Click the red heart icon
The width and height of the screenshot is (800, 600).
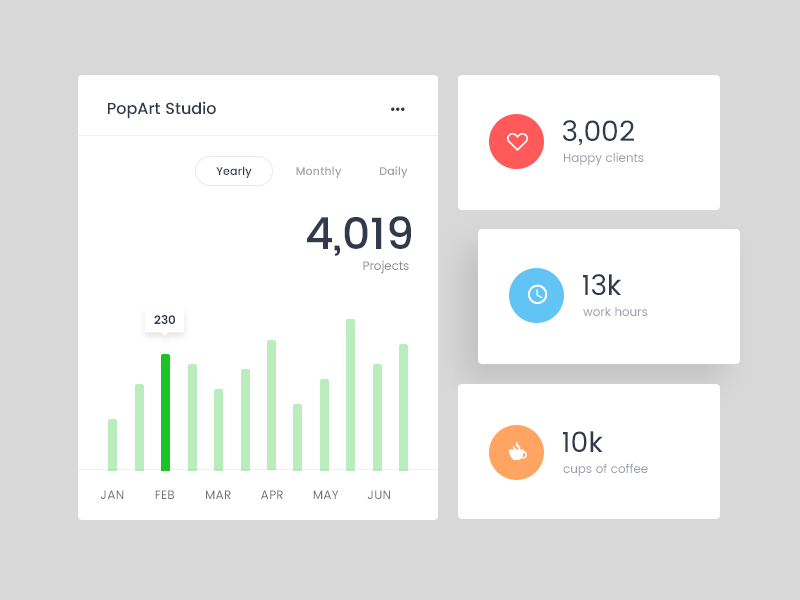516,141
